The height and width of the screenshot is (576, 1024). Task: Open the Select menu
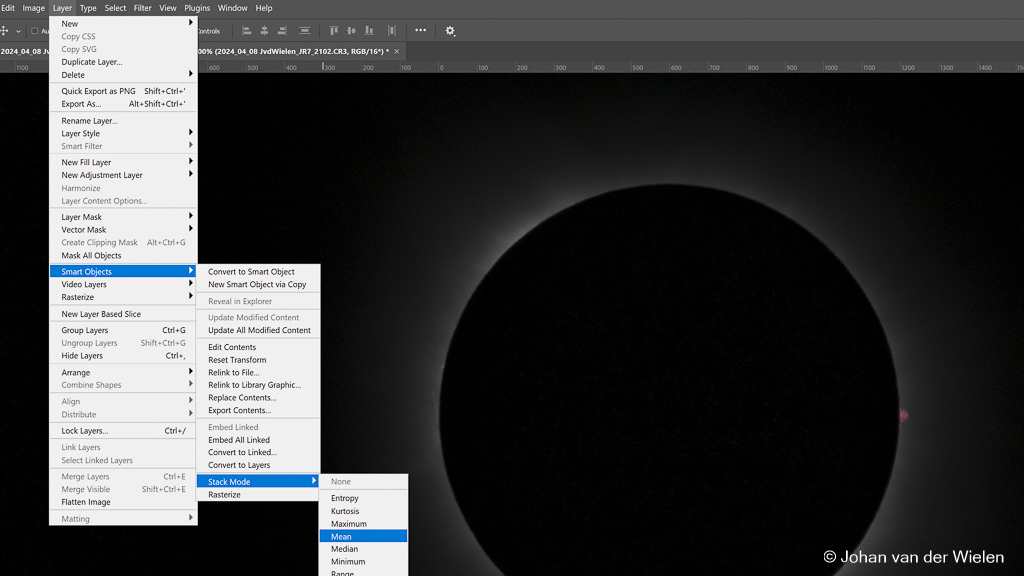pyautogui.click(x=115, y=8)
